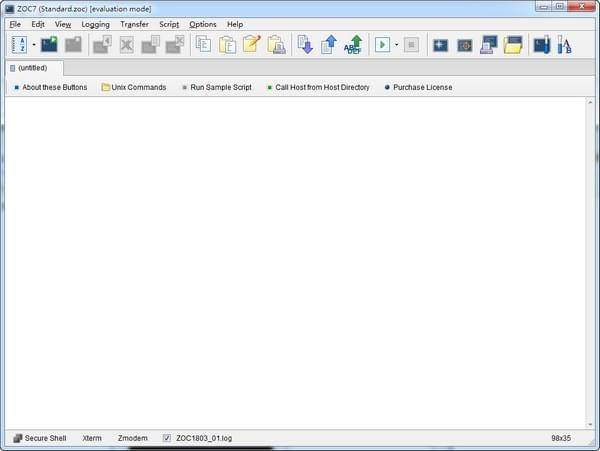
Task: Click the download arrow toolbar icon
Action: [x=305, y=45]
